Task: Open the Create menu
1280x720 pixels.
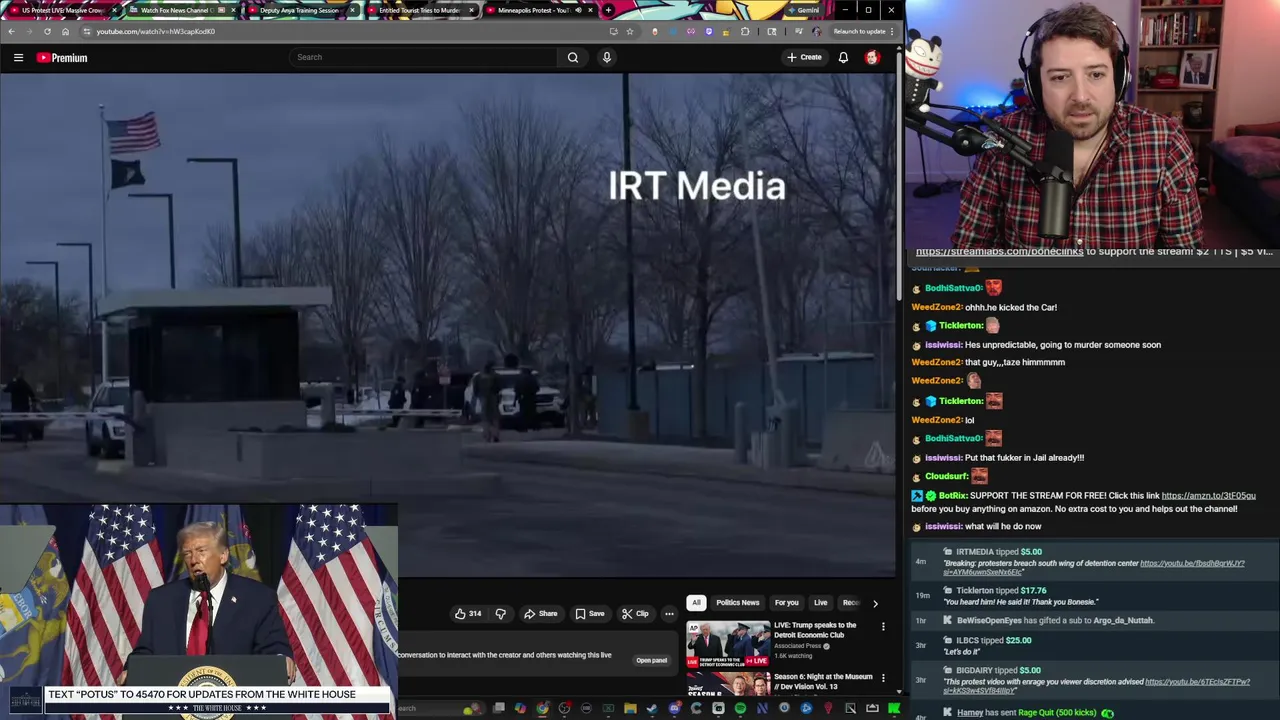Action: tap(804, 57)
